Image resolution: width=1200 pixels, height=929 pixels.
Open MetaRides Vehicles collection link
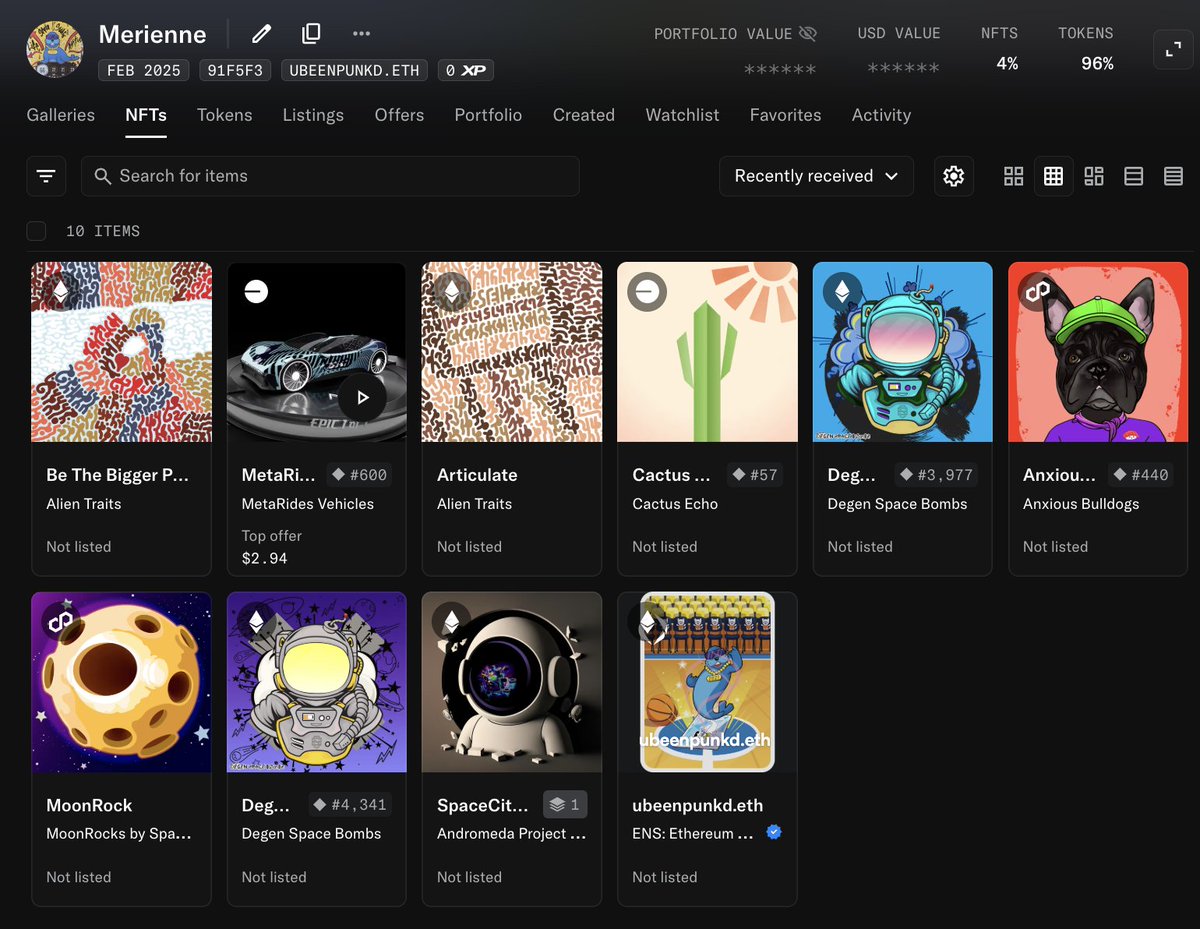click(307, 504)
